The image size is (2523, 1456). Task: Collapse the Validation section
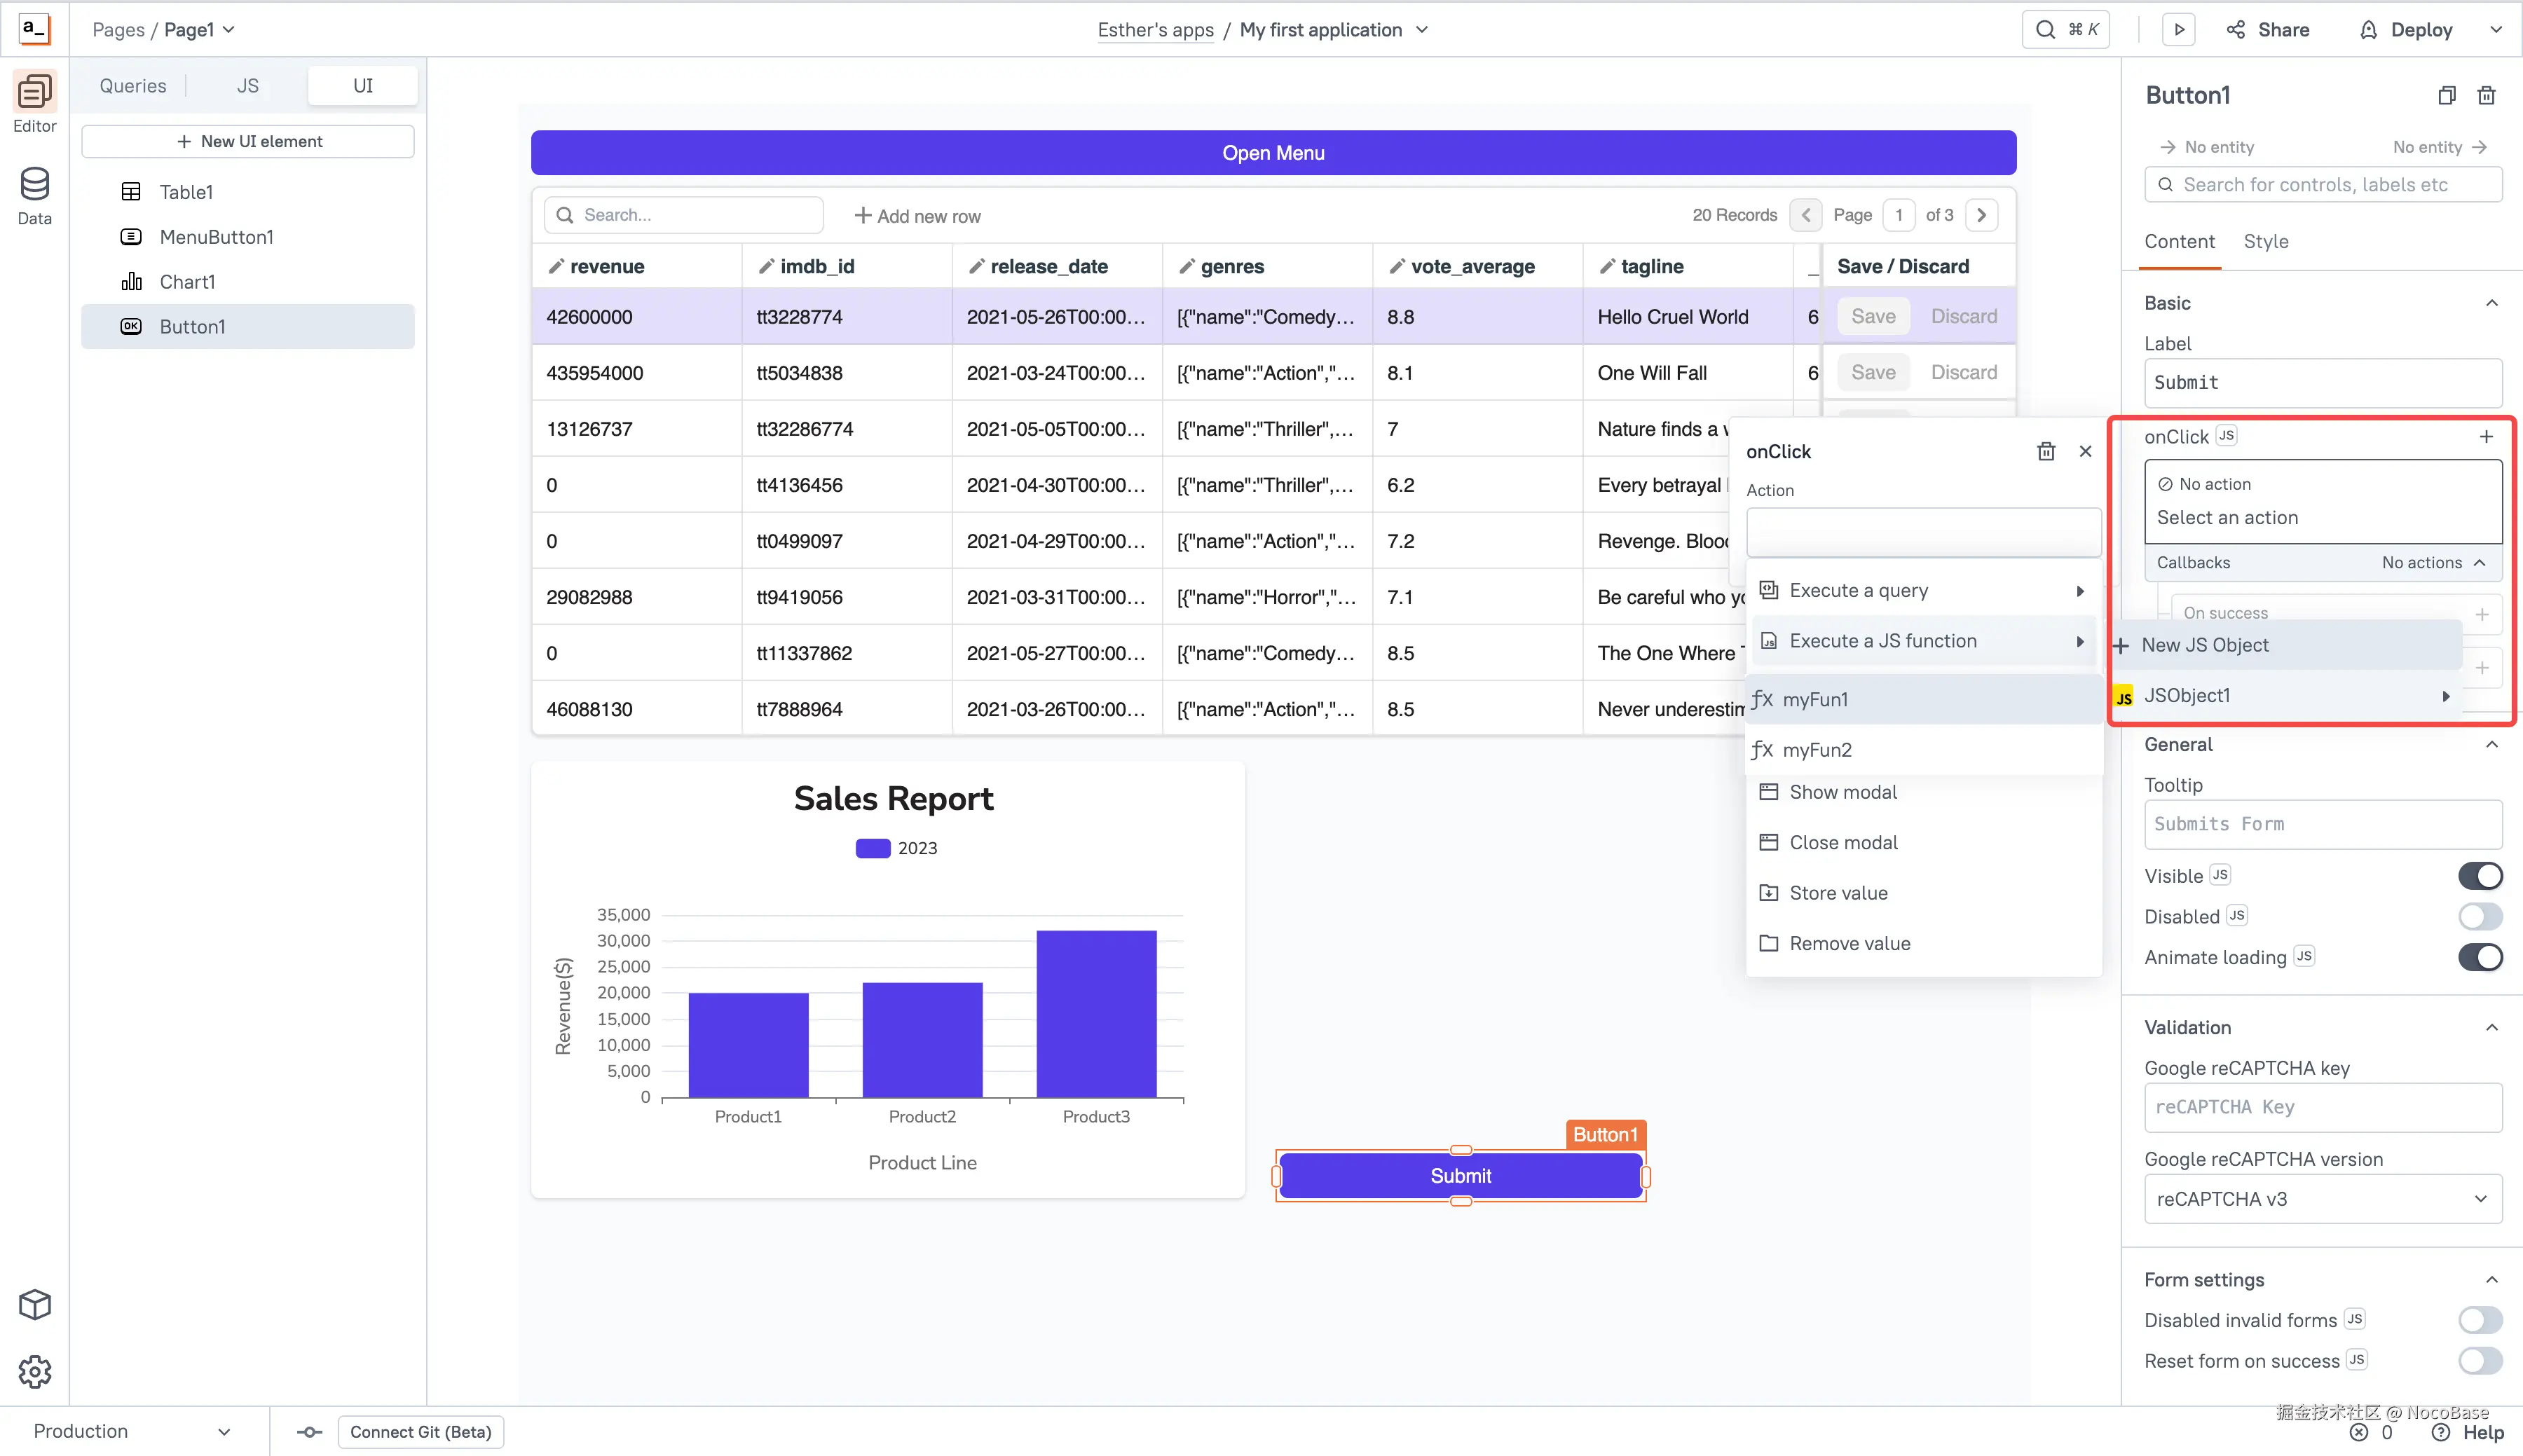point(2491,1028)
